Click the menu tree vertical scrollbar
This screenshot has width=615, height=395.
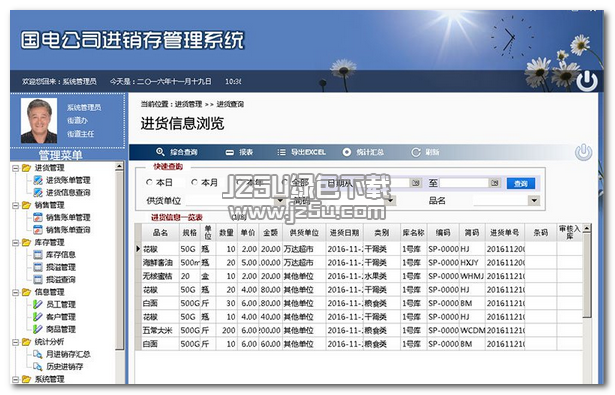pyautogui.click(x=120, y=260)
